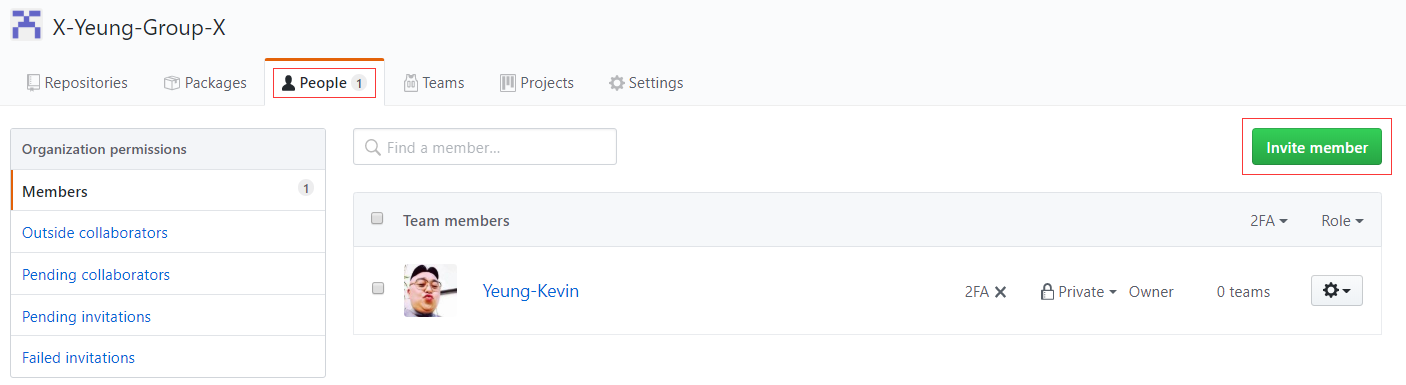Open the Teams tab
Viewport: 1406px width, 385px height.
434,83
